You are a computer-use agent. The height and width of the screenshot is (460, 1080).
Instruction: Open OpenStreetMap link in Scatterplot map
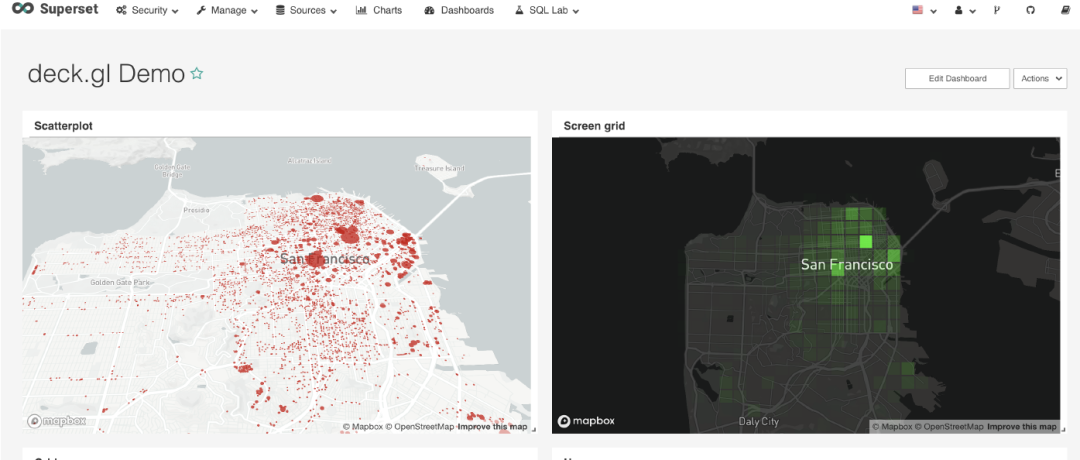pyautogui.click(x=419, y=427)
